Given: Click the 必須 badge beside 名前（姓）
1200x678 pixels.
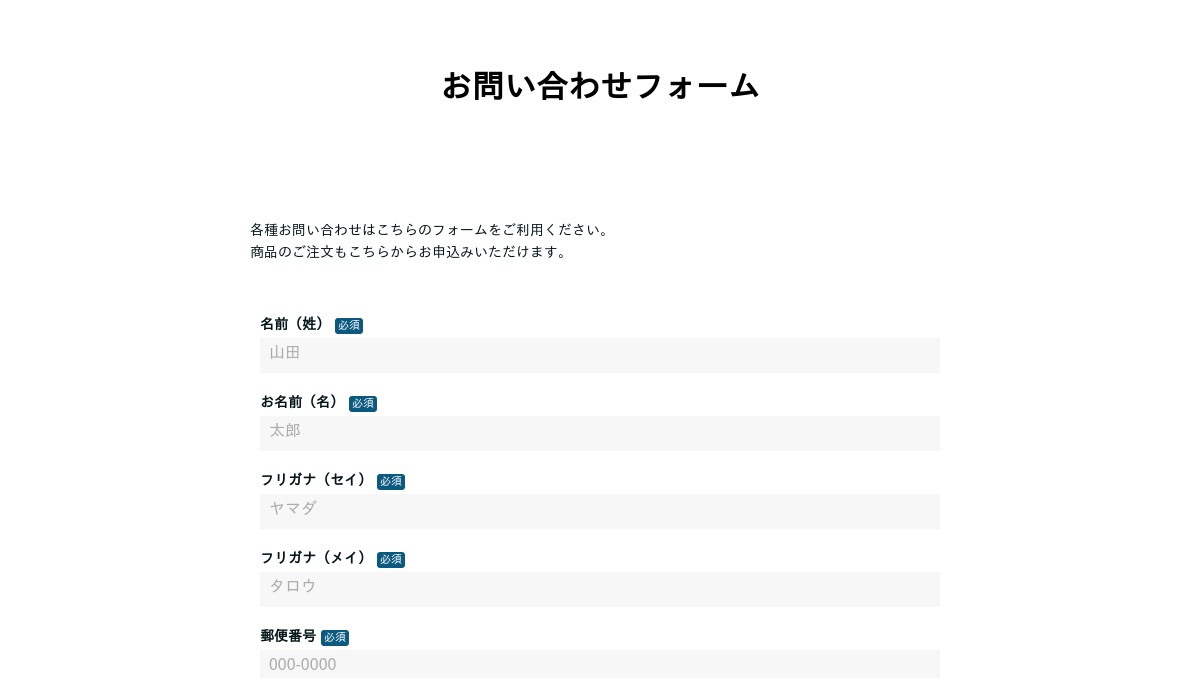Looking at the screenshot, I should [349, 326].
